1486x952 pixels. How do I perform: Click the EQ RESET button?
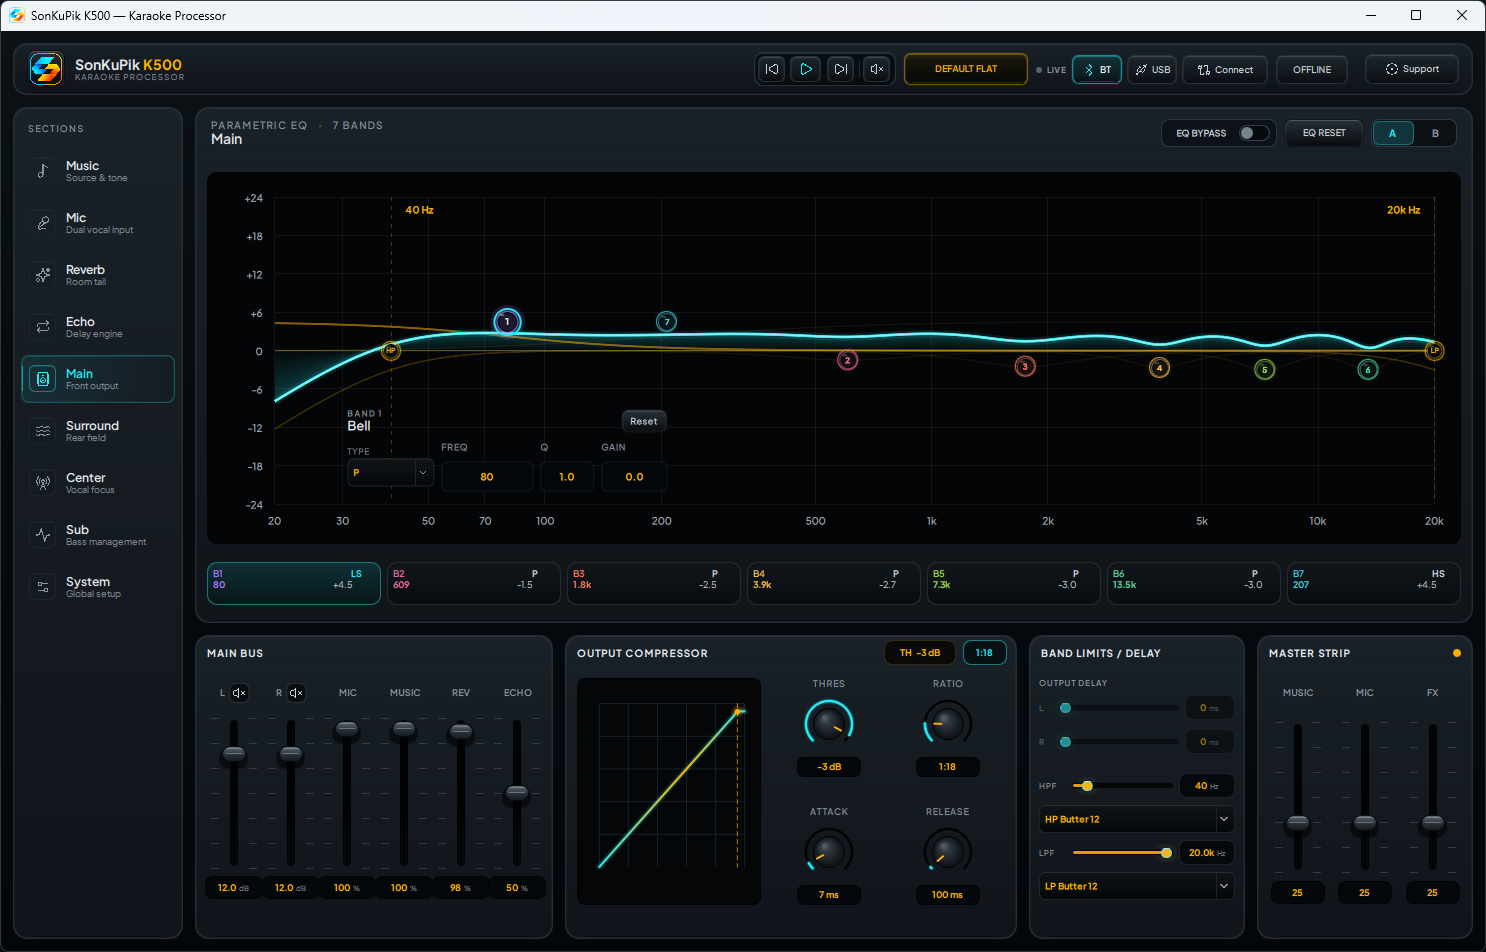[x=1324, y=133]
